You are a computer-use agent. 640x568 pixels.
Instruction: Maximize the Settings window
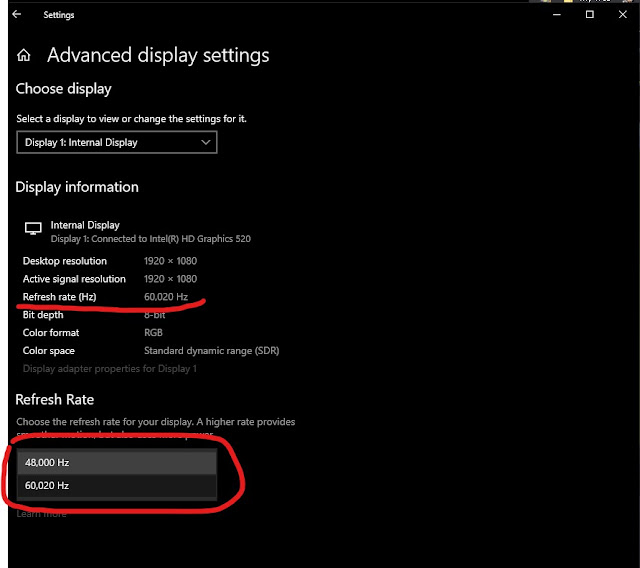click(x=589, y=15)
